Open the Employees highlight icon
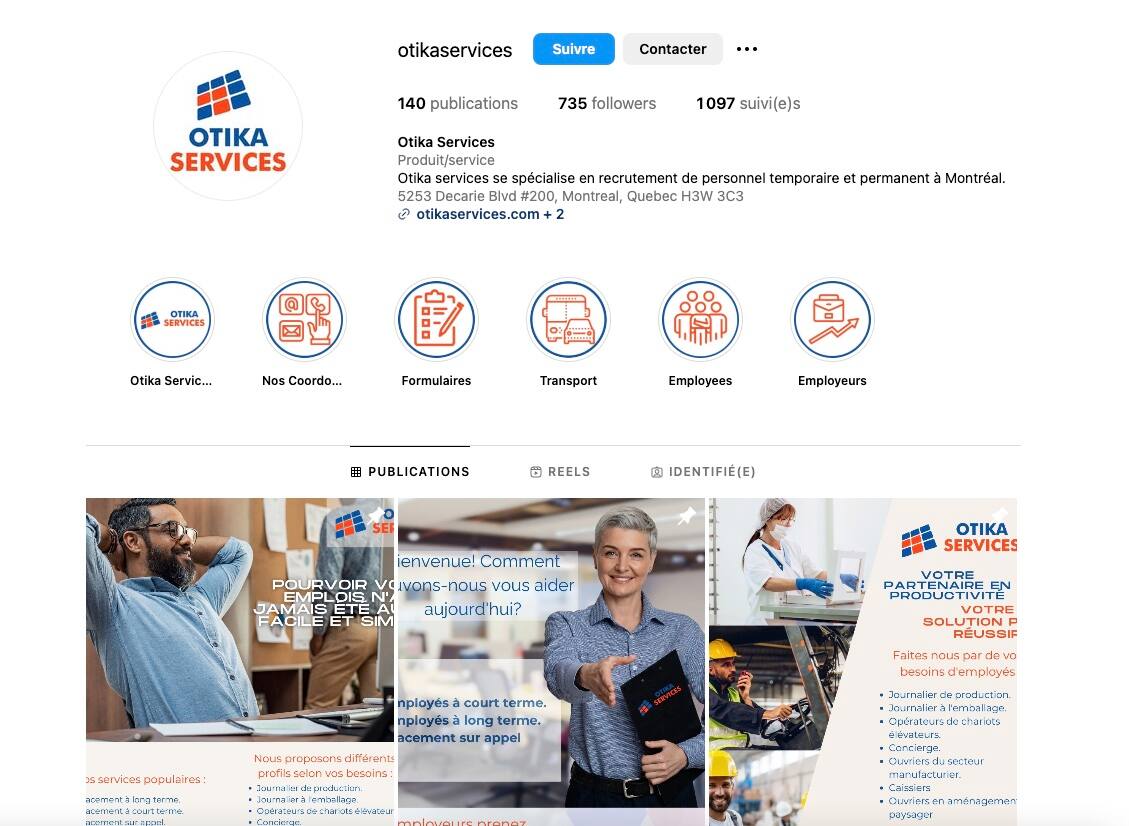 (700, 319)
